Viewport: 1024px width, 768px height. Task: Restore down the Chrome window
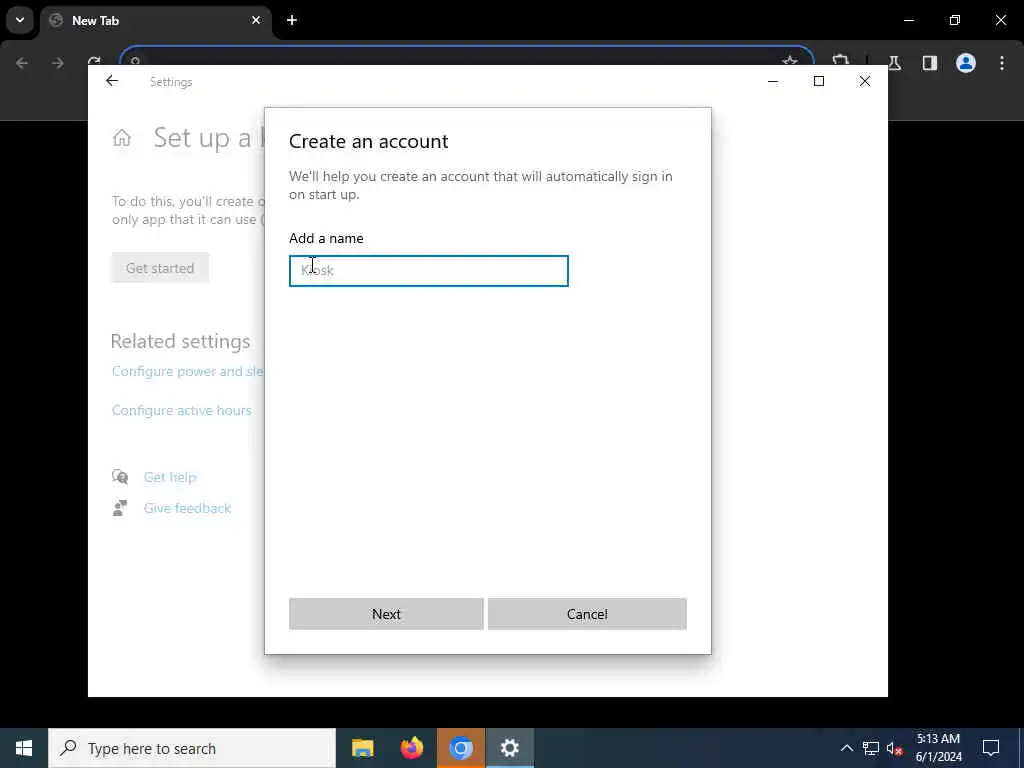955,20
